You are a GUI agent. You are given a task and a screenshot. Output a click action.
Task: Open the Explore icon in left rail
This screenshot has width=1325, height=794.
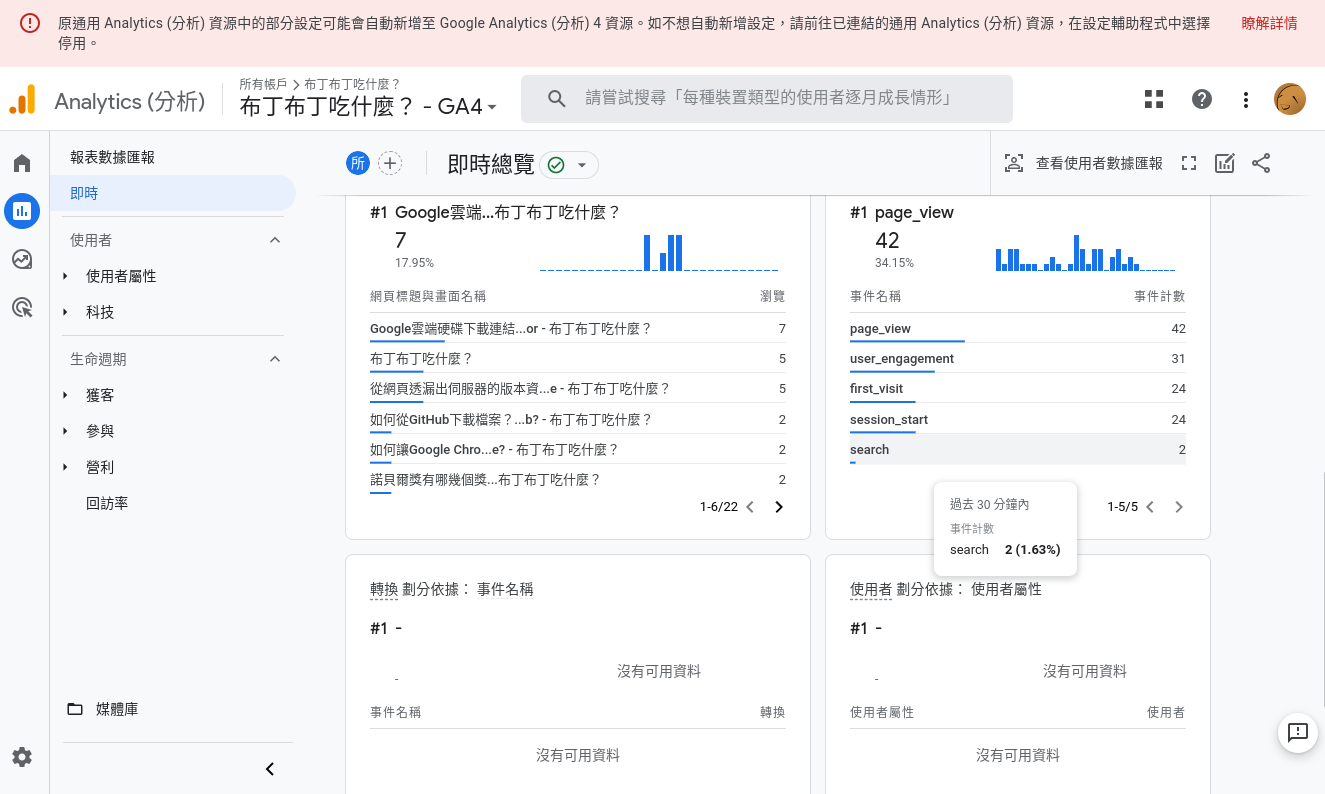tap(22, 259)
